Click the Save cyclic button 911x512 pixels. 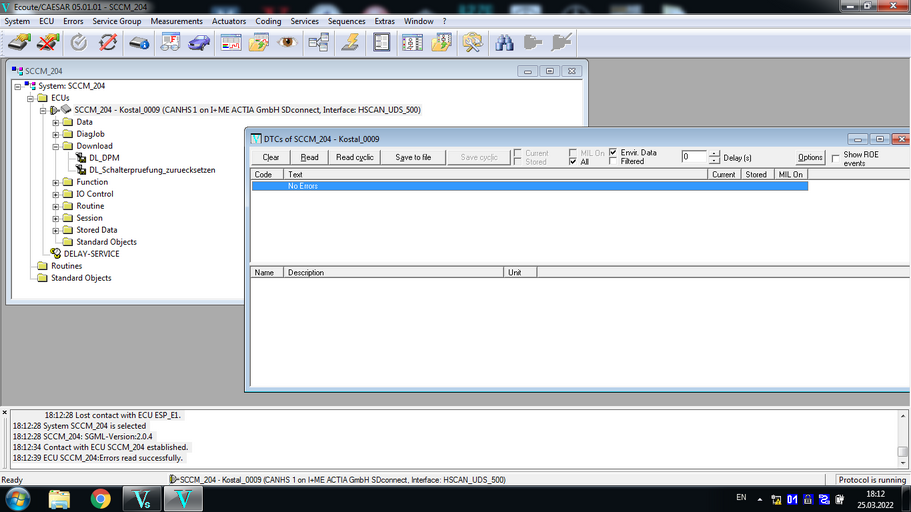(479, 157)
